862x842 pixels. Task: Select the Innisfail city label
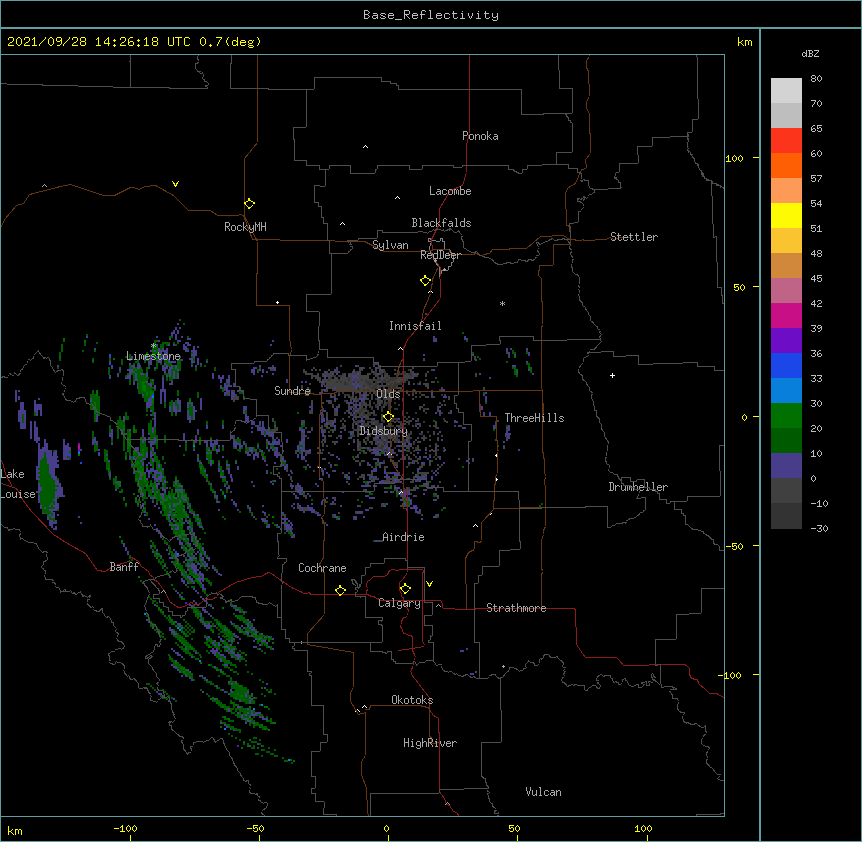click(x=415, y=326)
